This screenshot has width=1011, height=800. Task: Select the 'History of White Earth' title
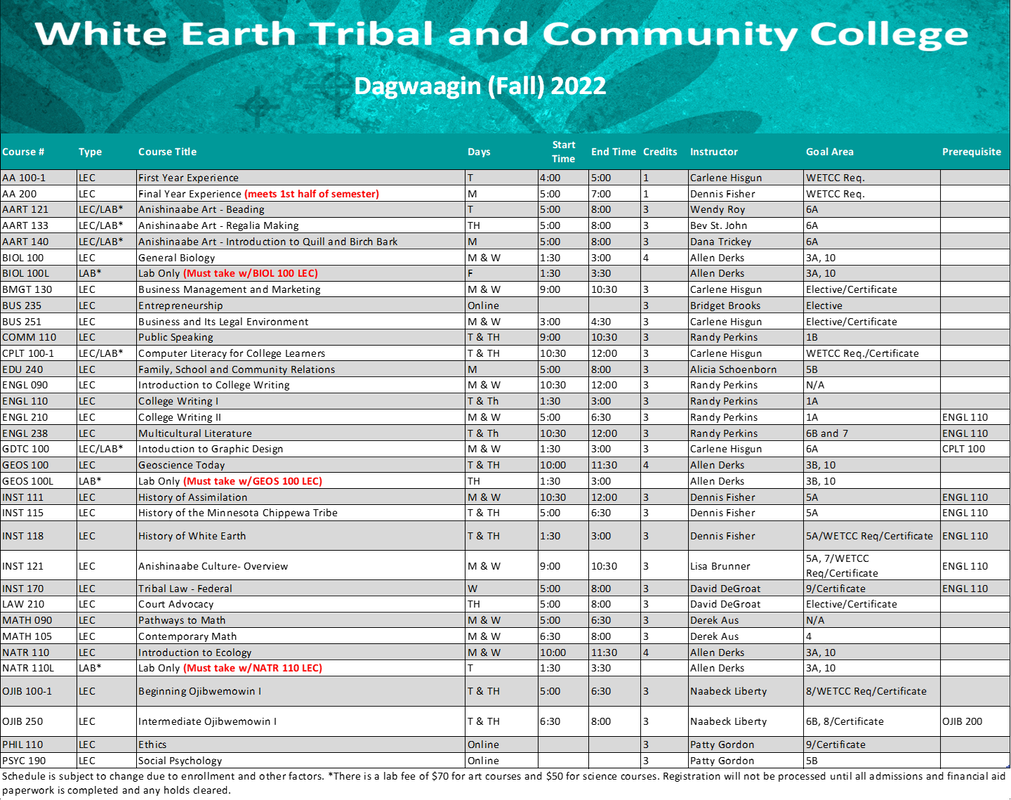(191, 536)
